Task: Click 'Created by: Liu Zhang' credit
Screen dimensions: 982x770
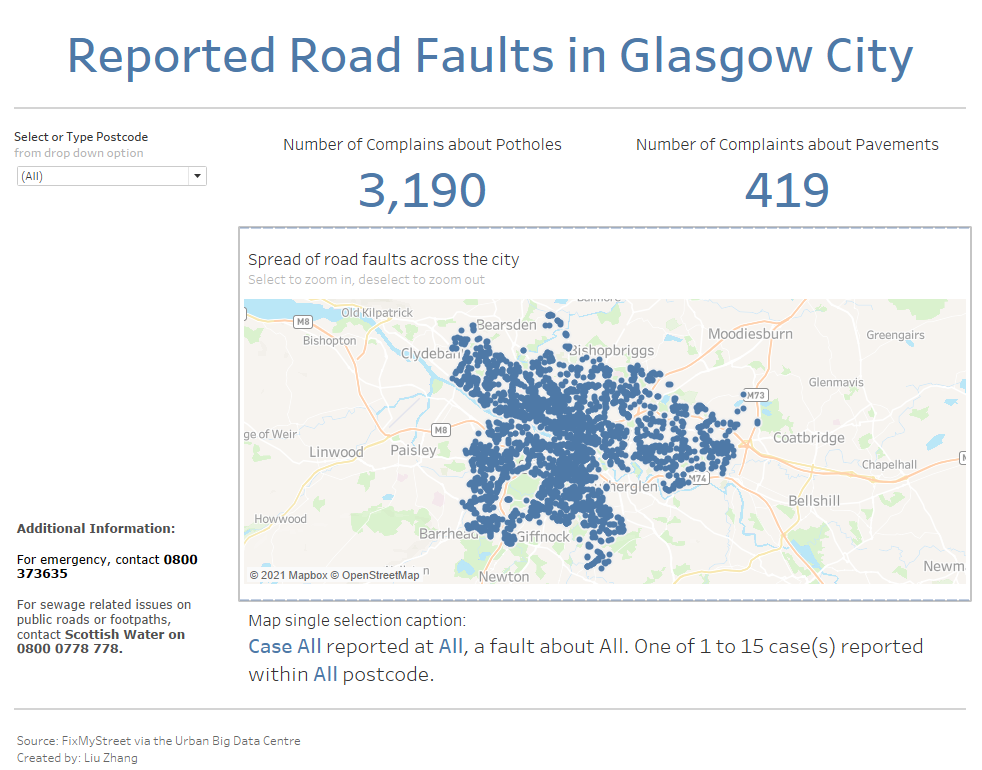Action: pos(77,757)
